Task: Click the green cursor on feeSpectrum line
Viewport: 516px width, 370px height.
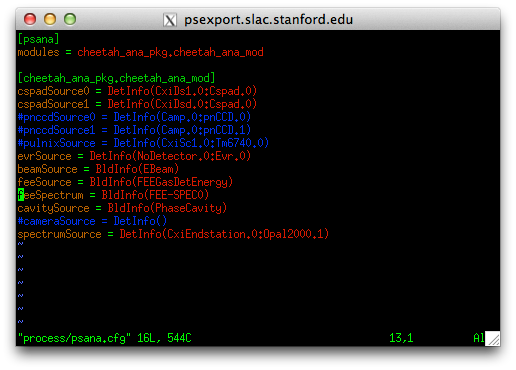Action: point(21,195)
